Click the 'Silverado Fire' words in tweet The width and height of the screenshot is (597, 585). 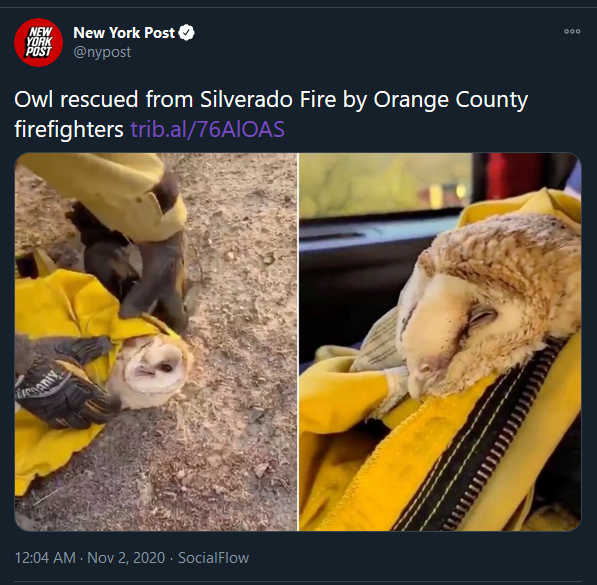click(x=268, y=99)
